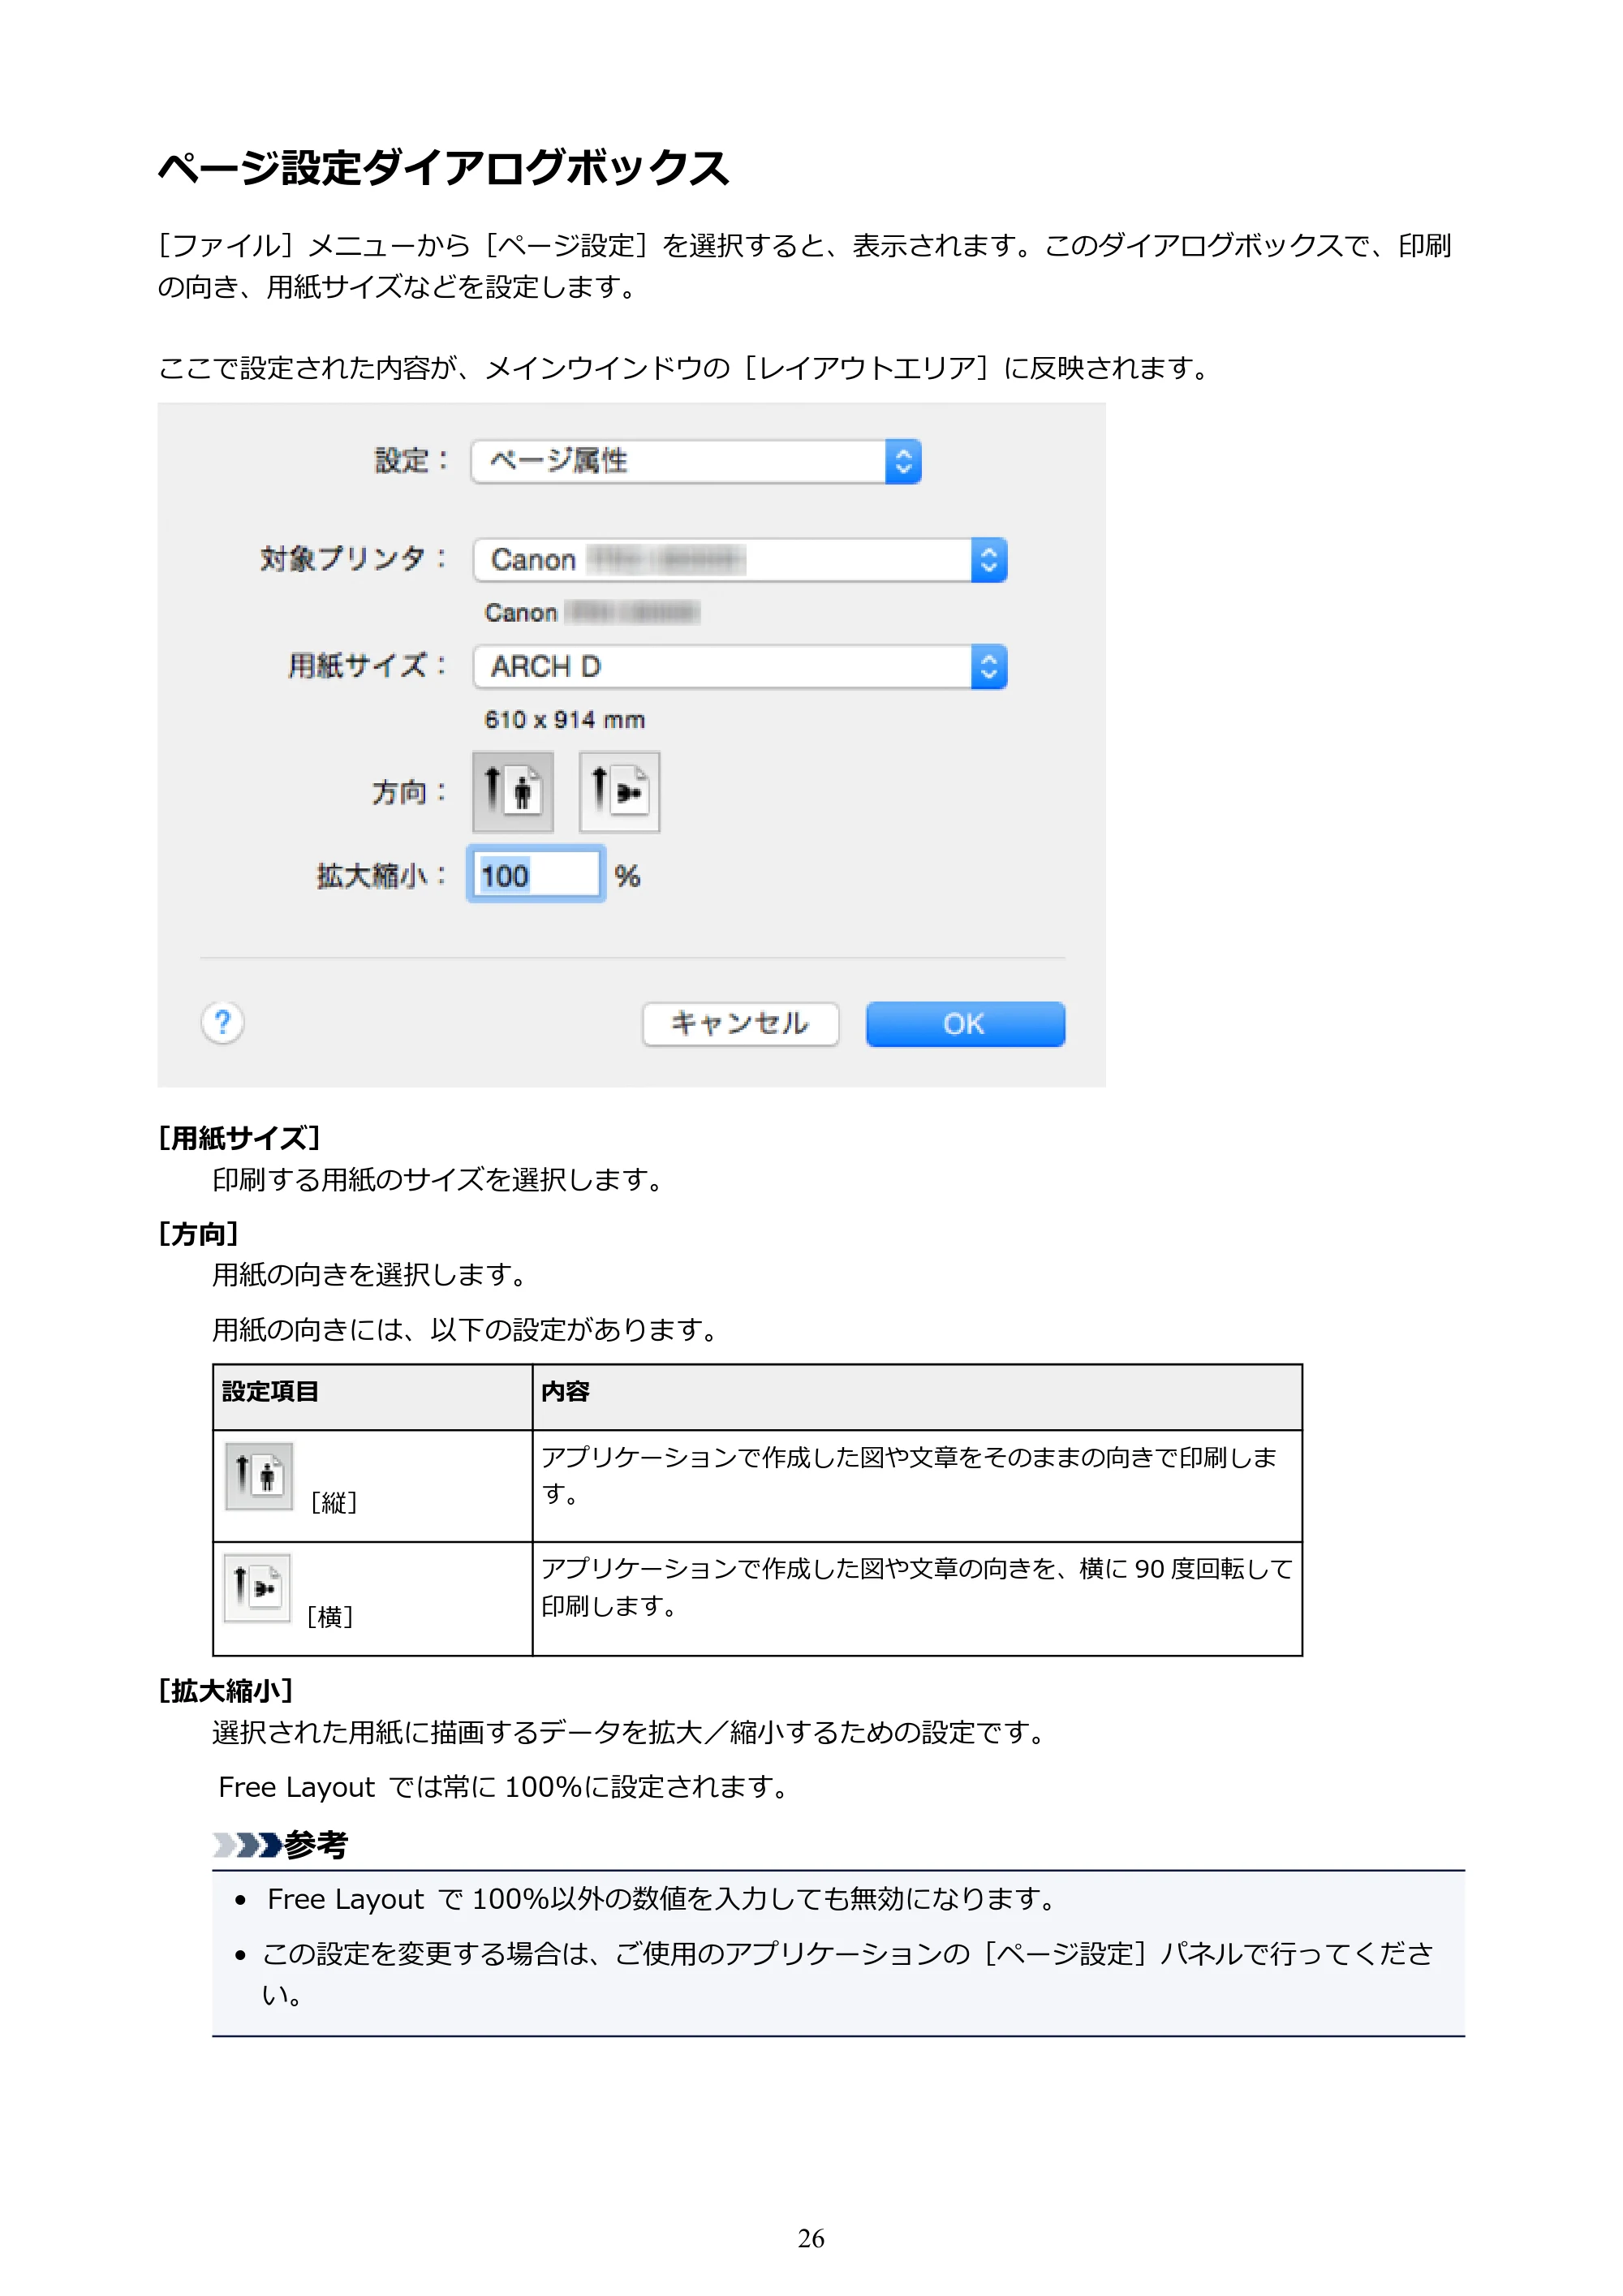Click the [方向] section heading
The width and height of the screenshot is (1623, 2296).
[x=199, y=1233]
